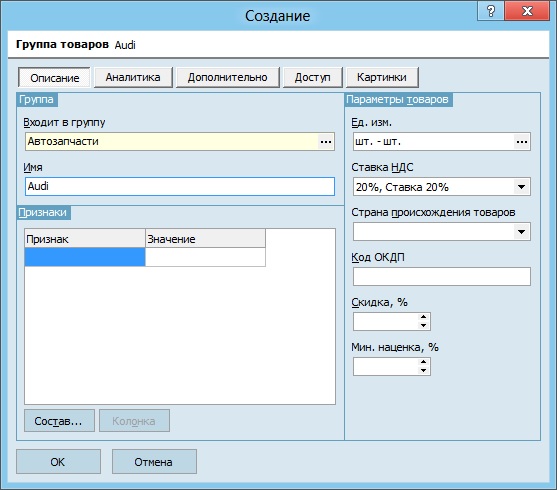Open unit of measure picker ellipsis button
Screen dimensions: 557x490
(x=521, y=142)
